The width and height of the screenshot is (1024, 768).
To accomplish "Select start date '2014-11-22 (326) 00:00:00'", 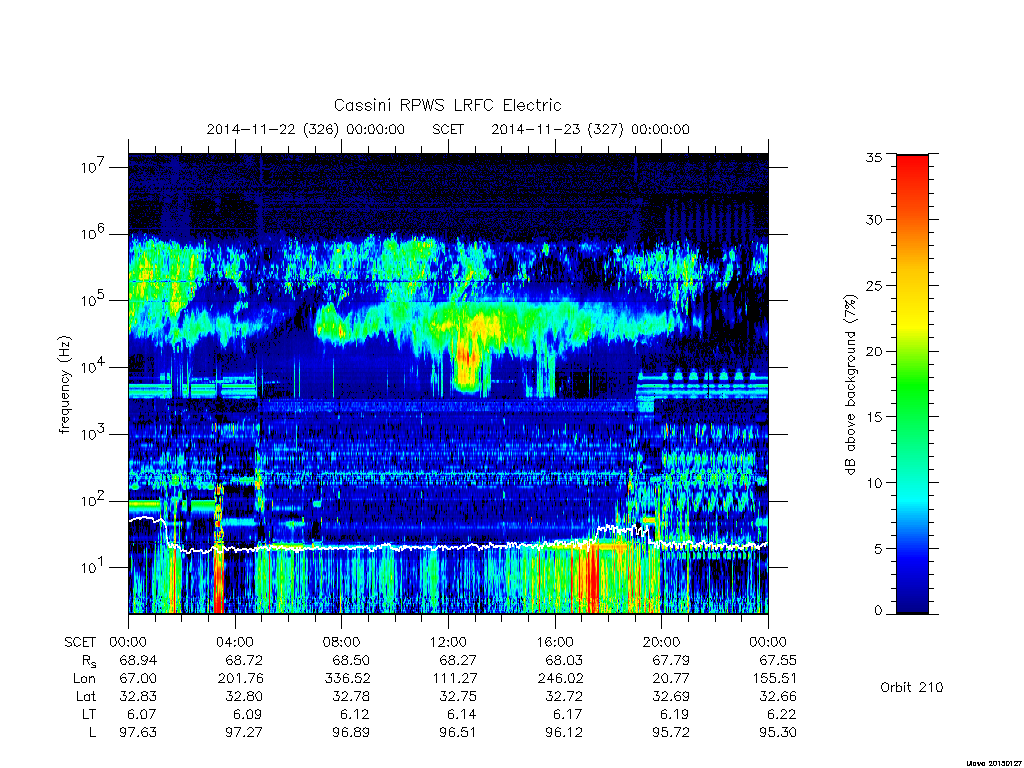I will [x=306, y=129].
